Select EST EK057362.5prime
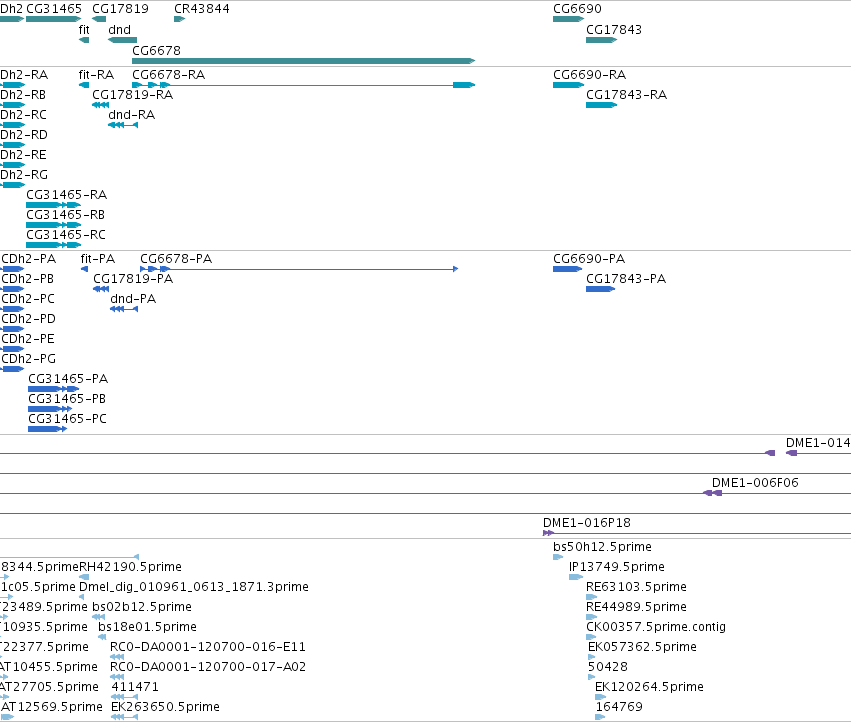Screen dimensions: 851x722 coord(592,657)
